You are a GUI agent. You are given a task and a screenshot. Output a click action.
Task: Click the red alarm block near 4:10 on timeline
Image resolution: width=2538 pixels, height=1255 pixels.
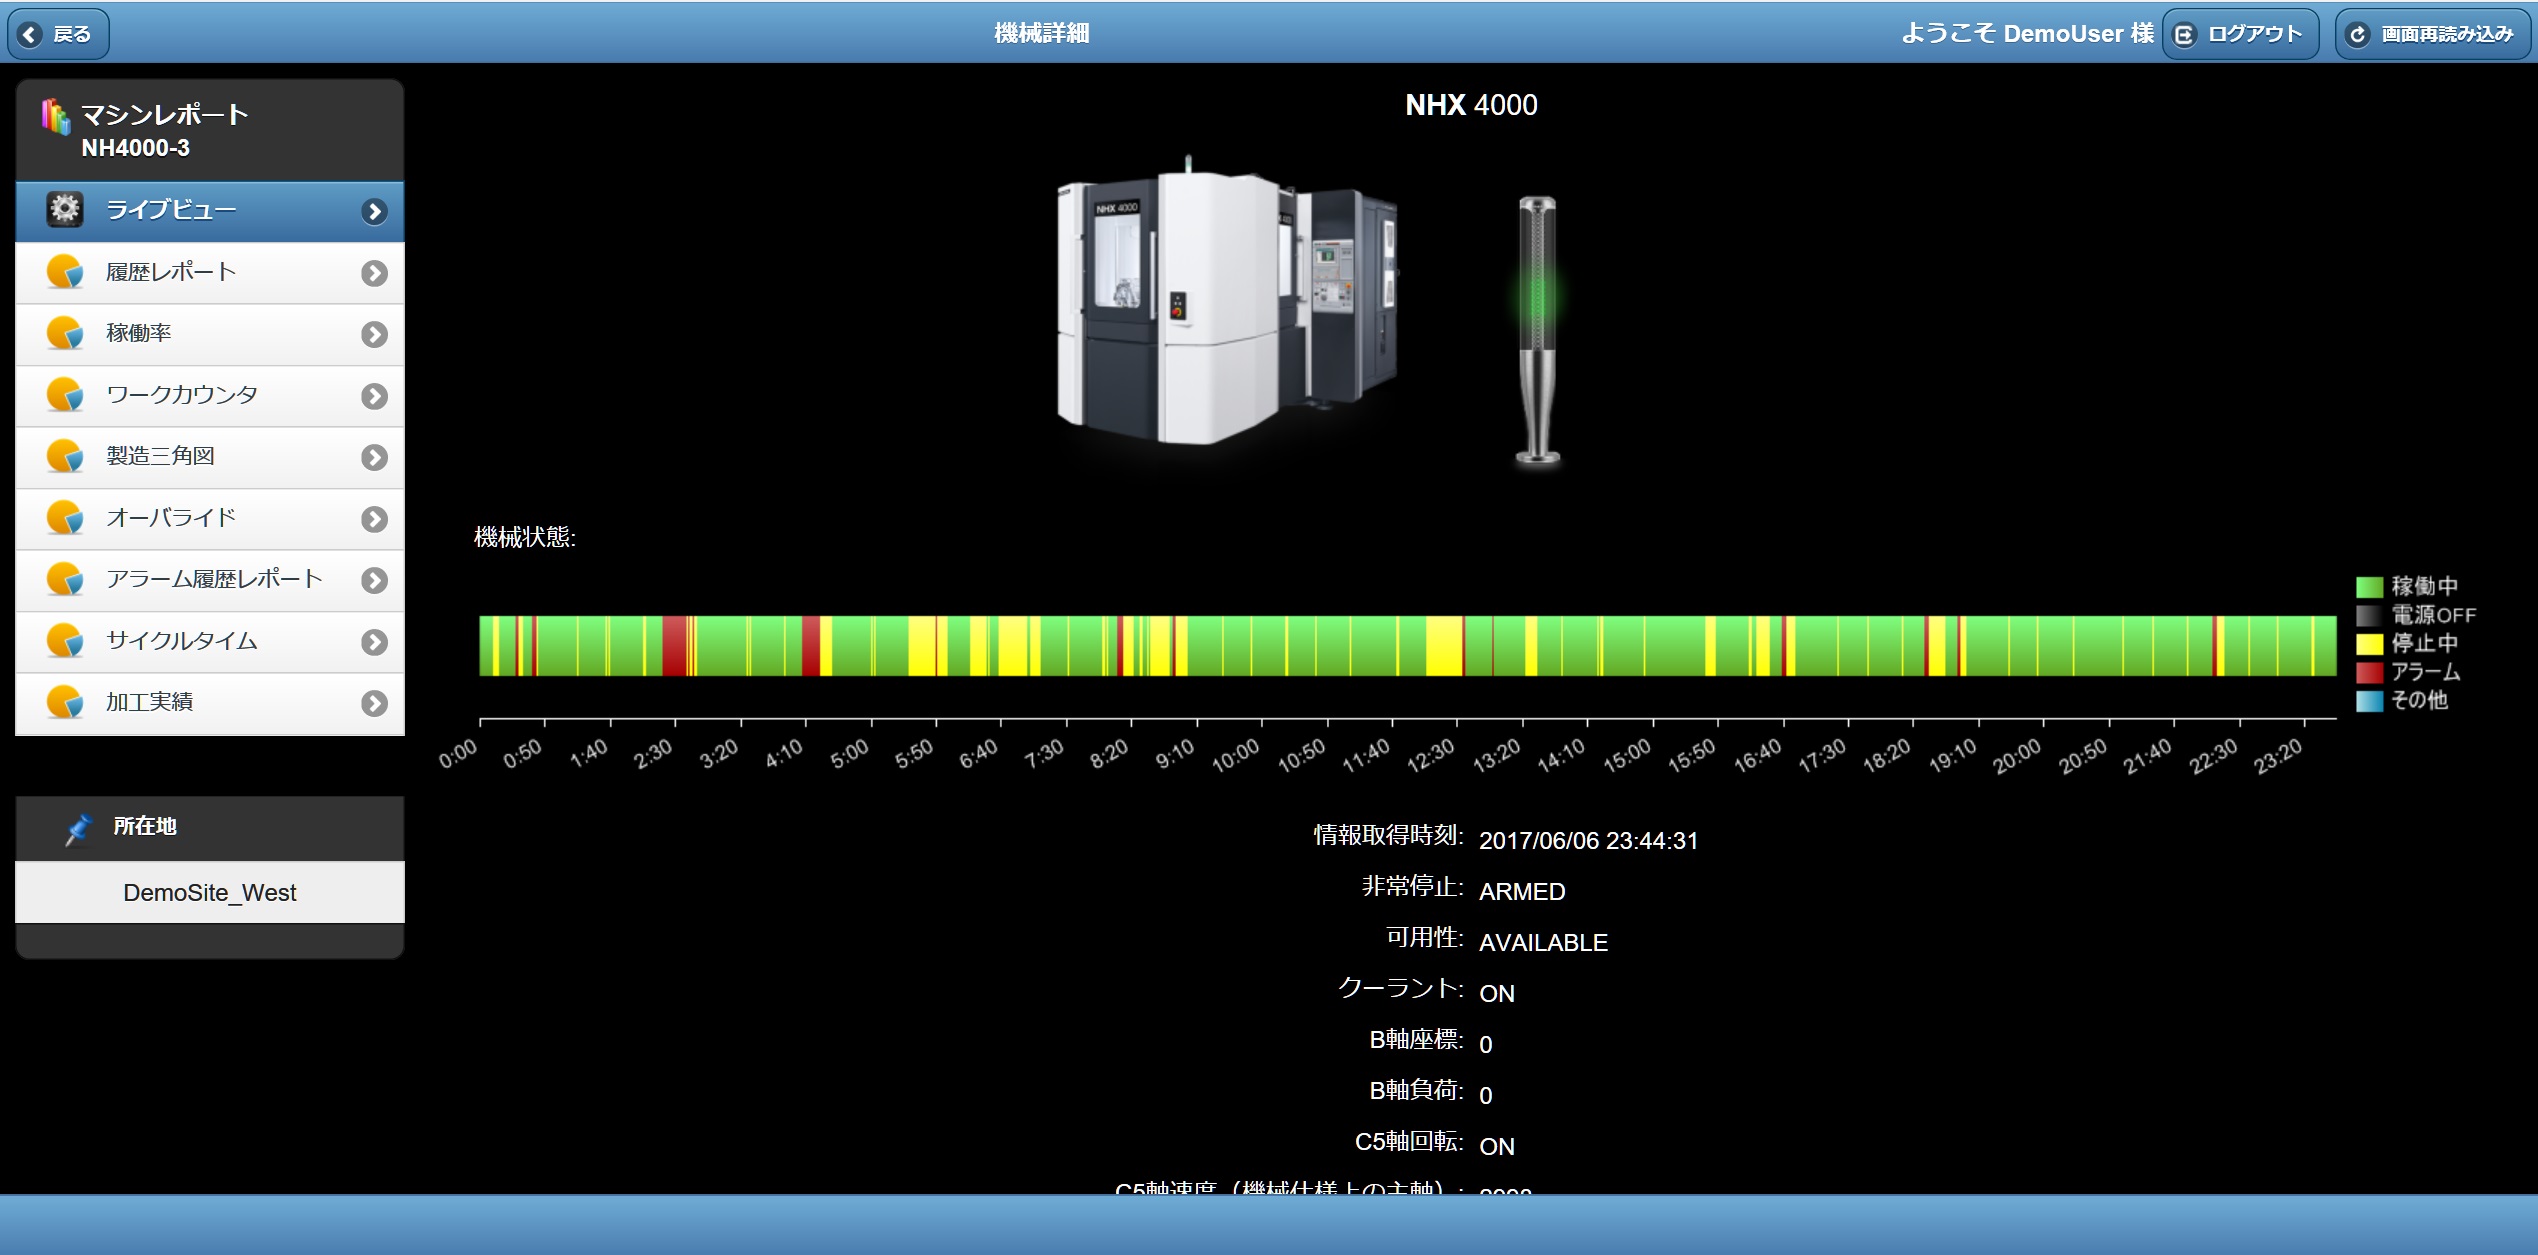click(x=811, y=646)
